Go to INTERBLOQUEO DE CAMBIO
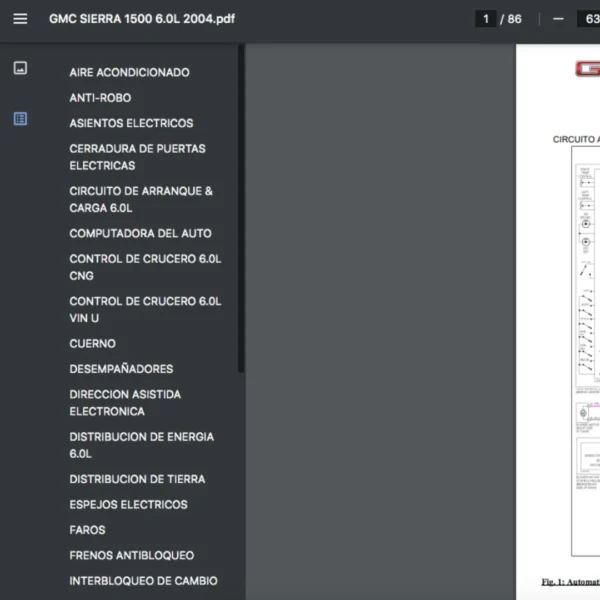 tap(143, 581)
